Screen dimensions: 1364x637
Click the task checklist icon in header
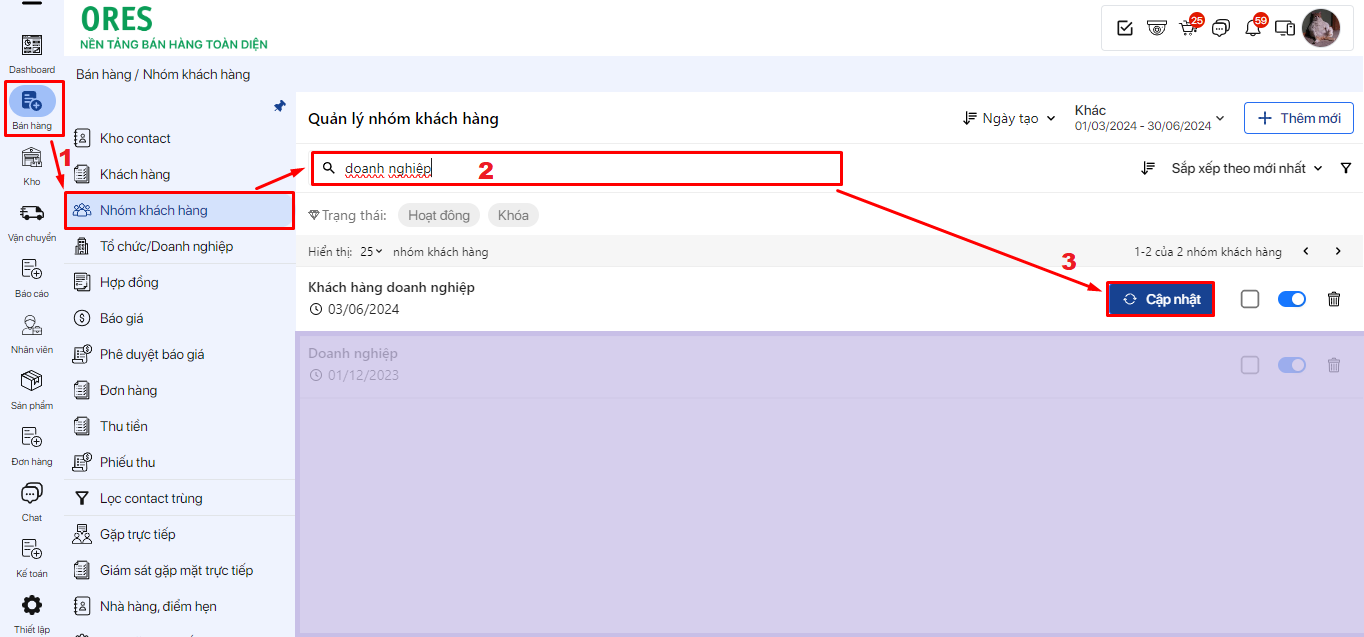[x=1125, y=28]
